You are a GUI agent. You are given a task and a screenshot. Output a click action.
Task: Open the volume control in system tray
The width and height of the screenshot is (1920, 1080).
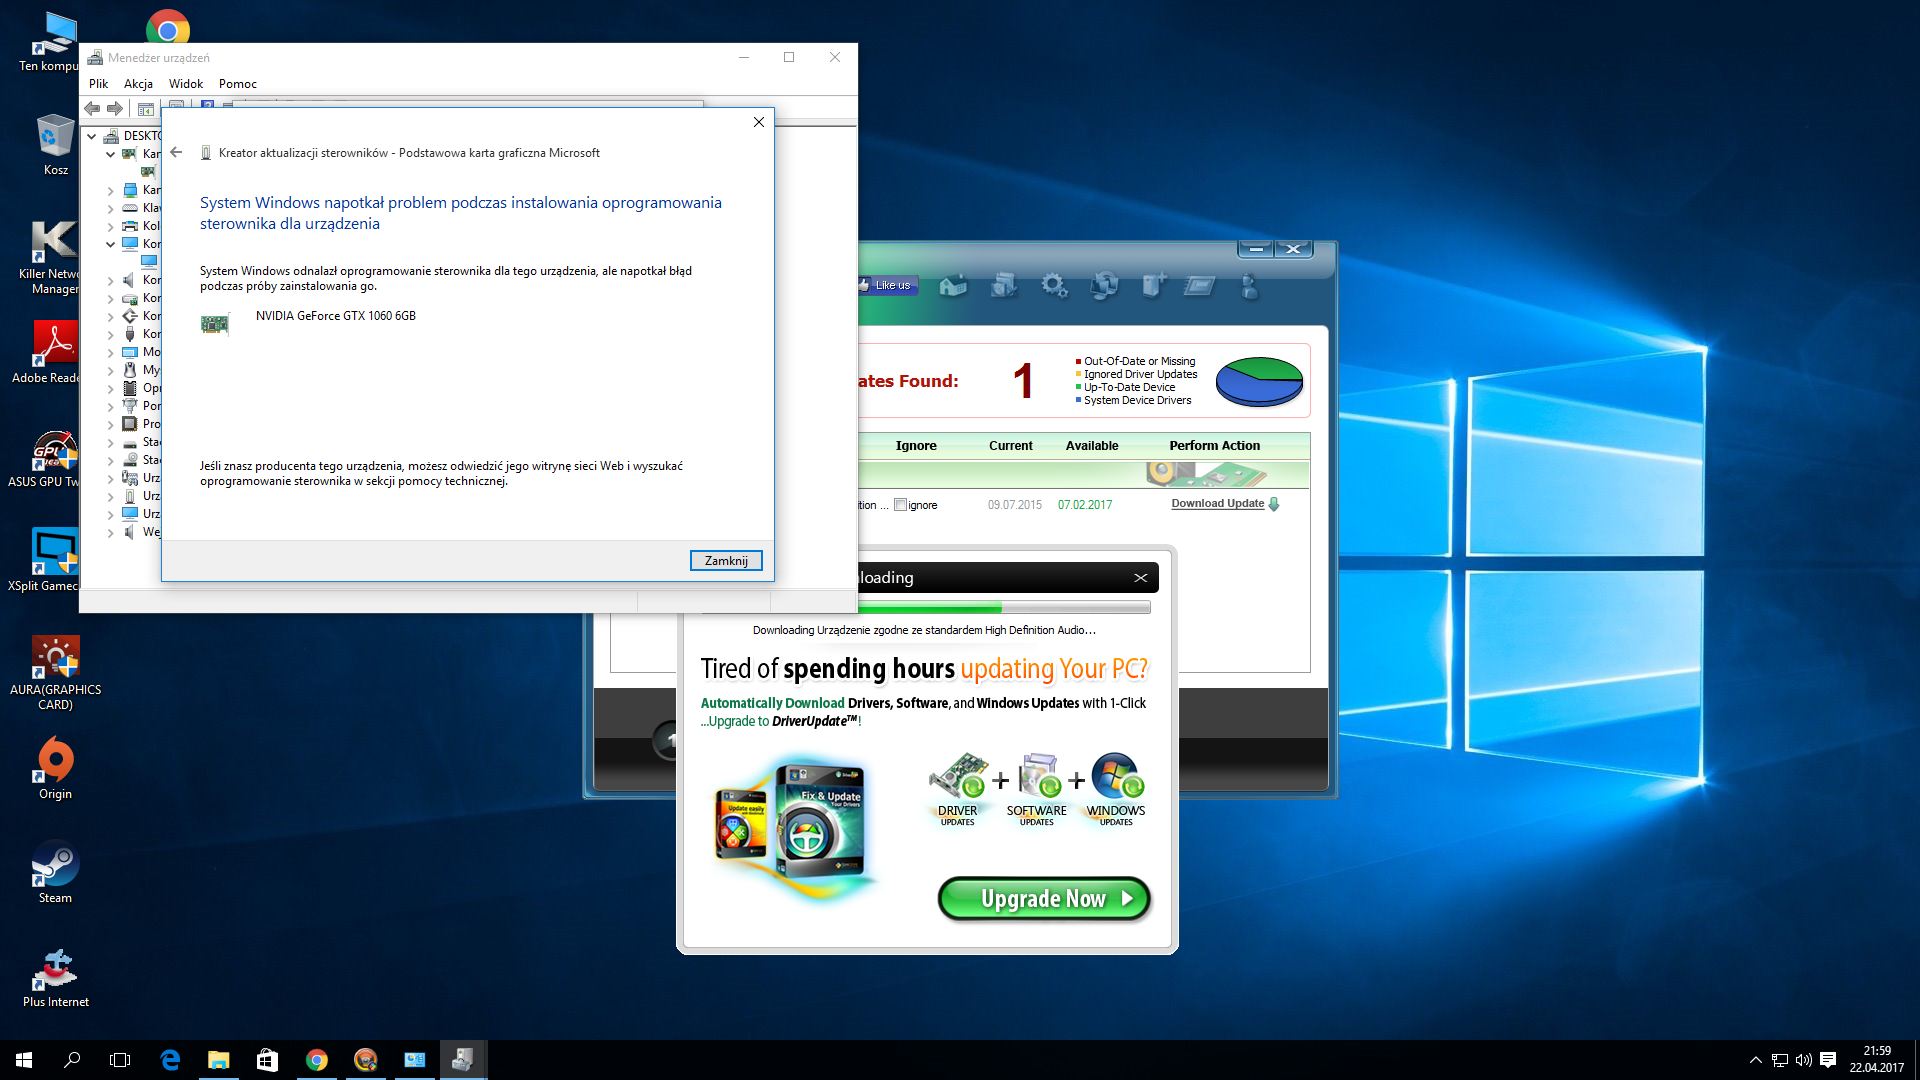1804,1060
